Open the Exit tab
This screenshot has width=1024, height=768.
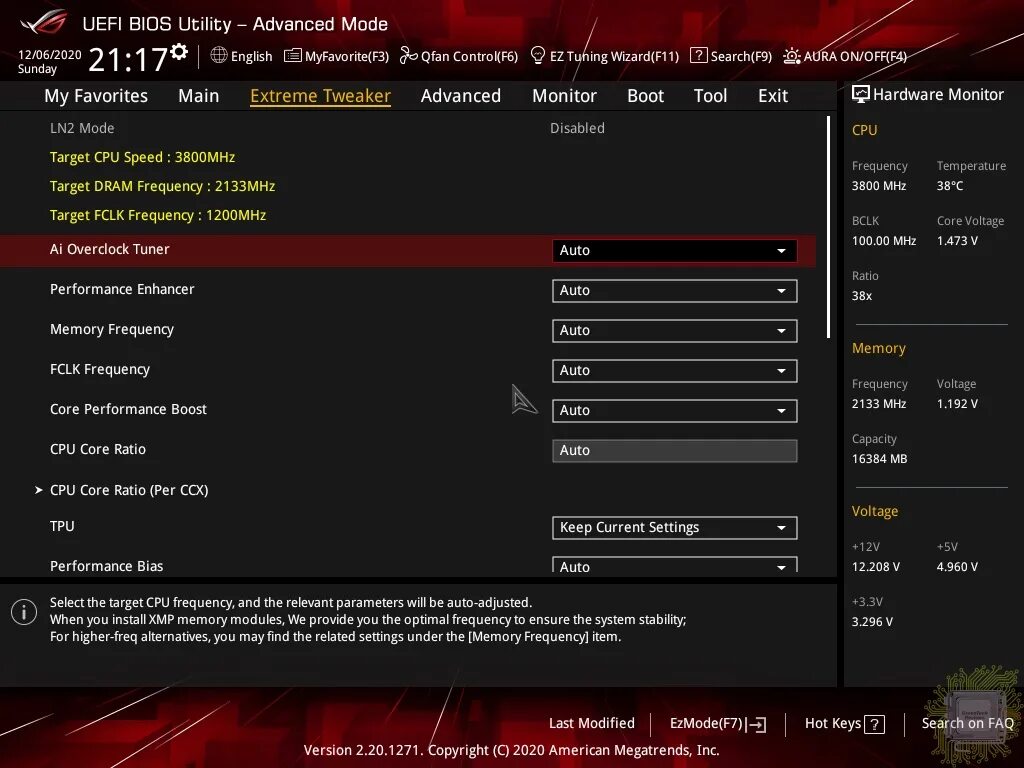[773, 96]
